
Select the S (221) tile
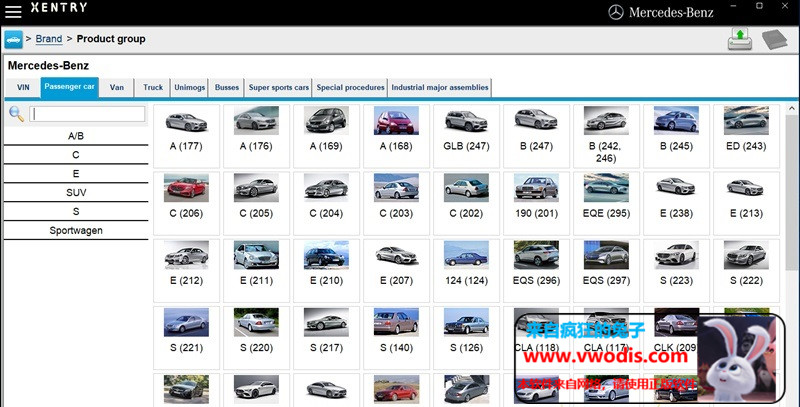click(x=186, y=338)
